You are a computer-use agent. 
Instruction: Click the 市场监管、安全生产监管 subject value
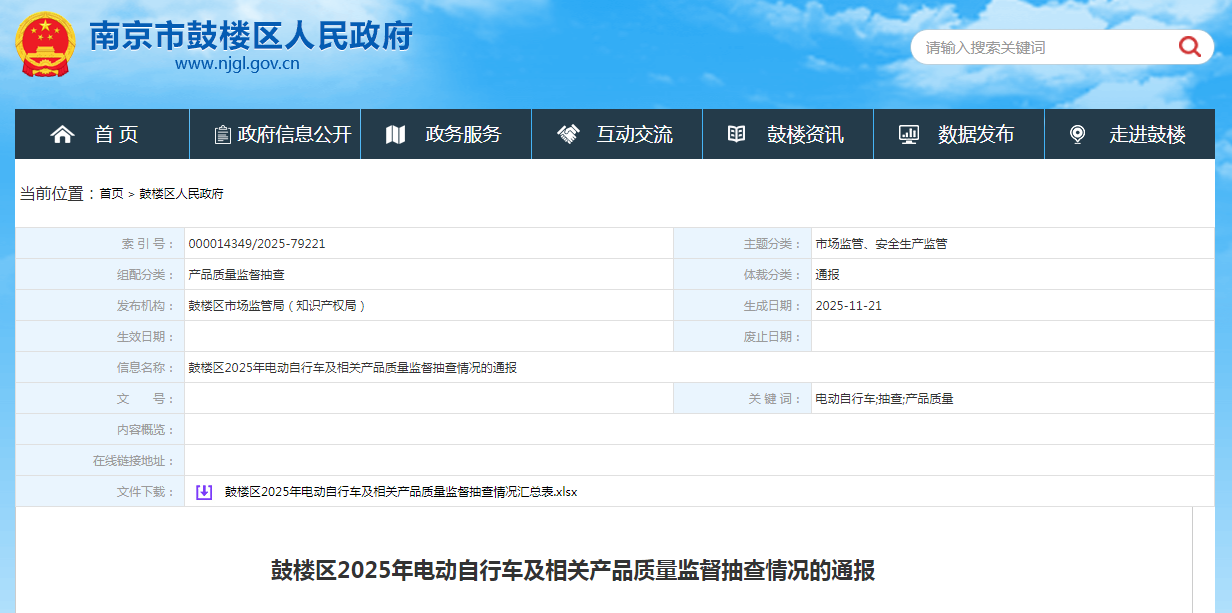coord(881,244)
